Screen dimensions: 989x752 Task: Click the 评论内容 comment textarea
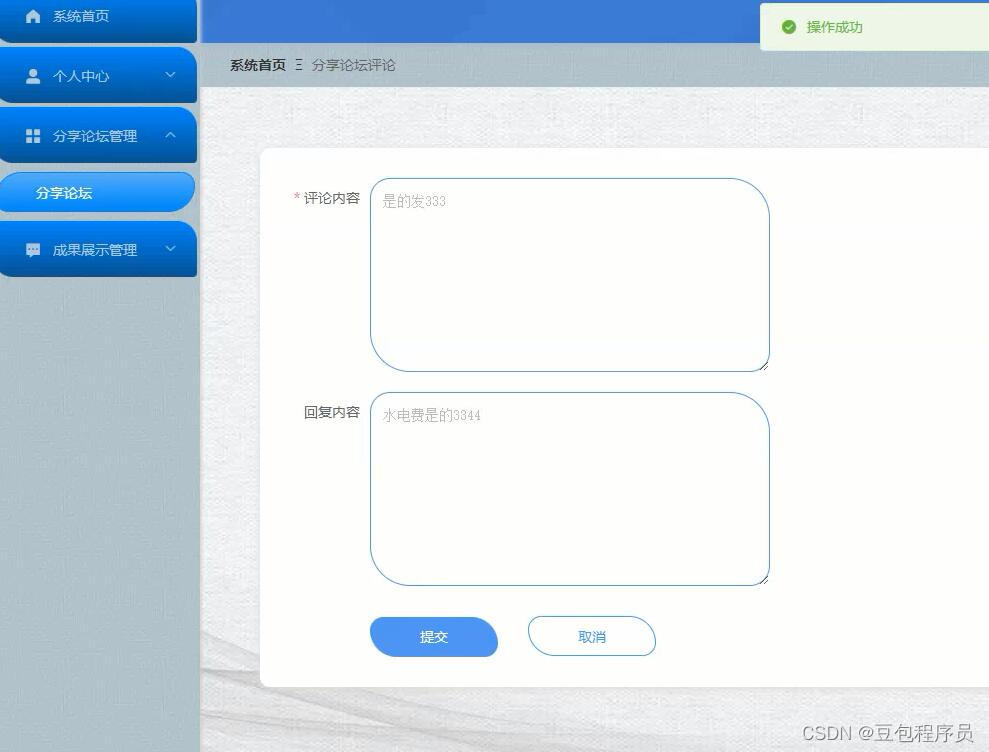(x=570, y=275)
